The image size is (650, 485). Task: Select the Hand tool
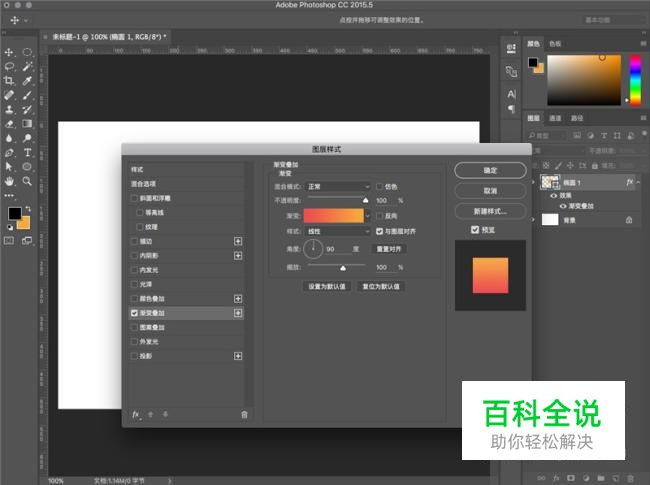(9, 181)
